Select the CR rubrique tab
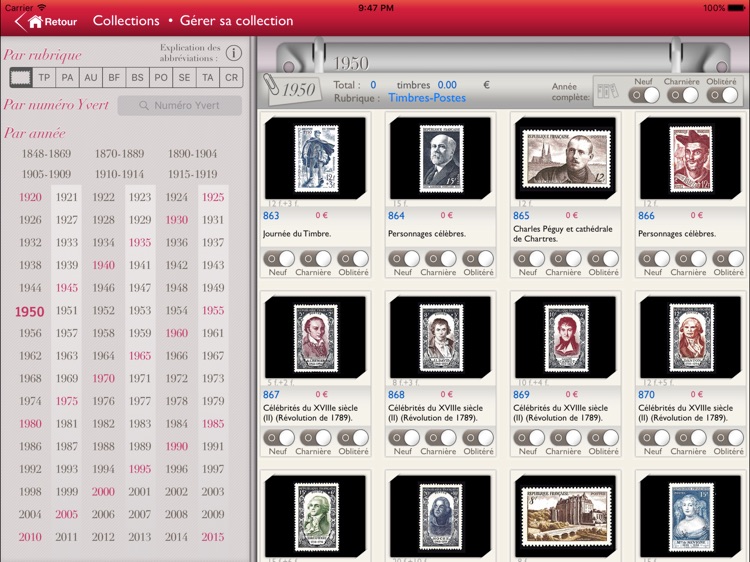The width and height of the screenshot is (750, 562). click(x=231, y=77)
